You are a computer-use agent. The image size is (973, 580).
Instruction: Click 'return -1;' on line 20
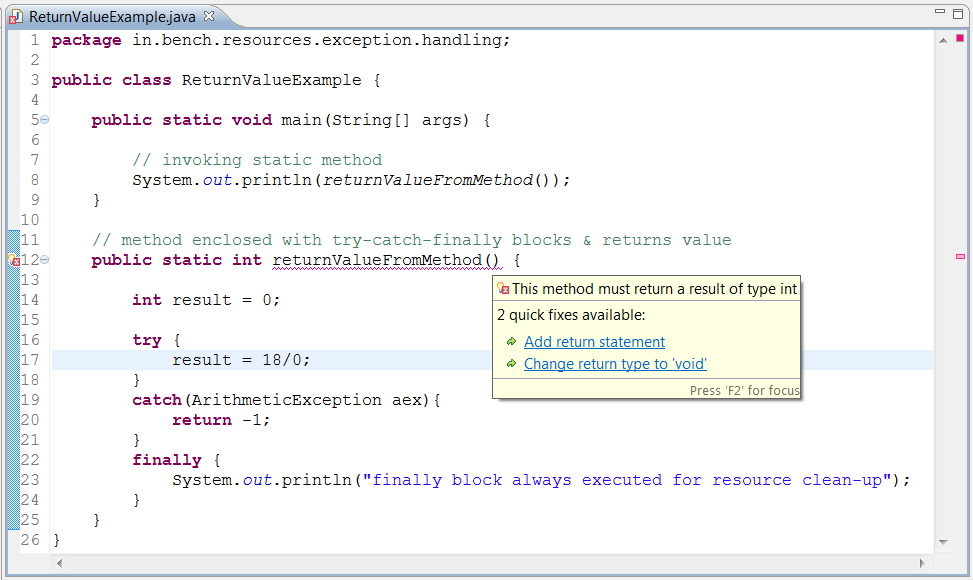221,420
